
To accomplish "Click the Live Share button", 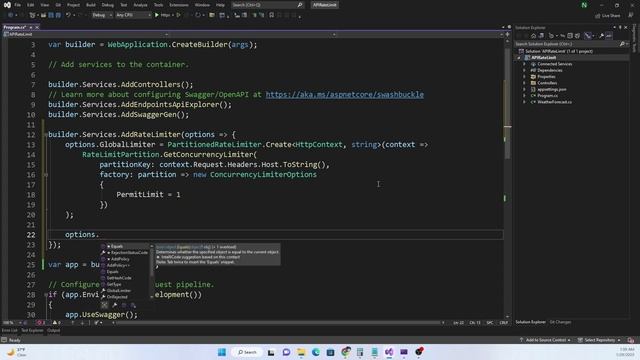I will pyautogui.click(x=607, y=16).
